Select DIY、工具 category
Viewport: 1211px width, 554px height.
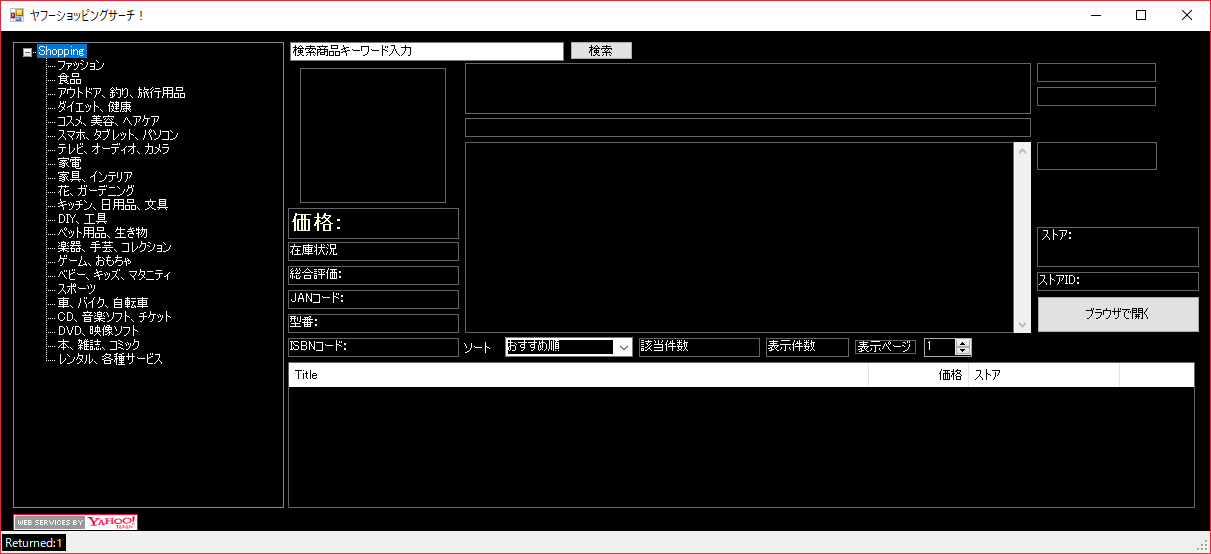coord(82,219)
